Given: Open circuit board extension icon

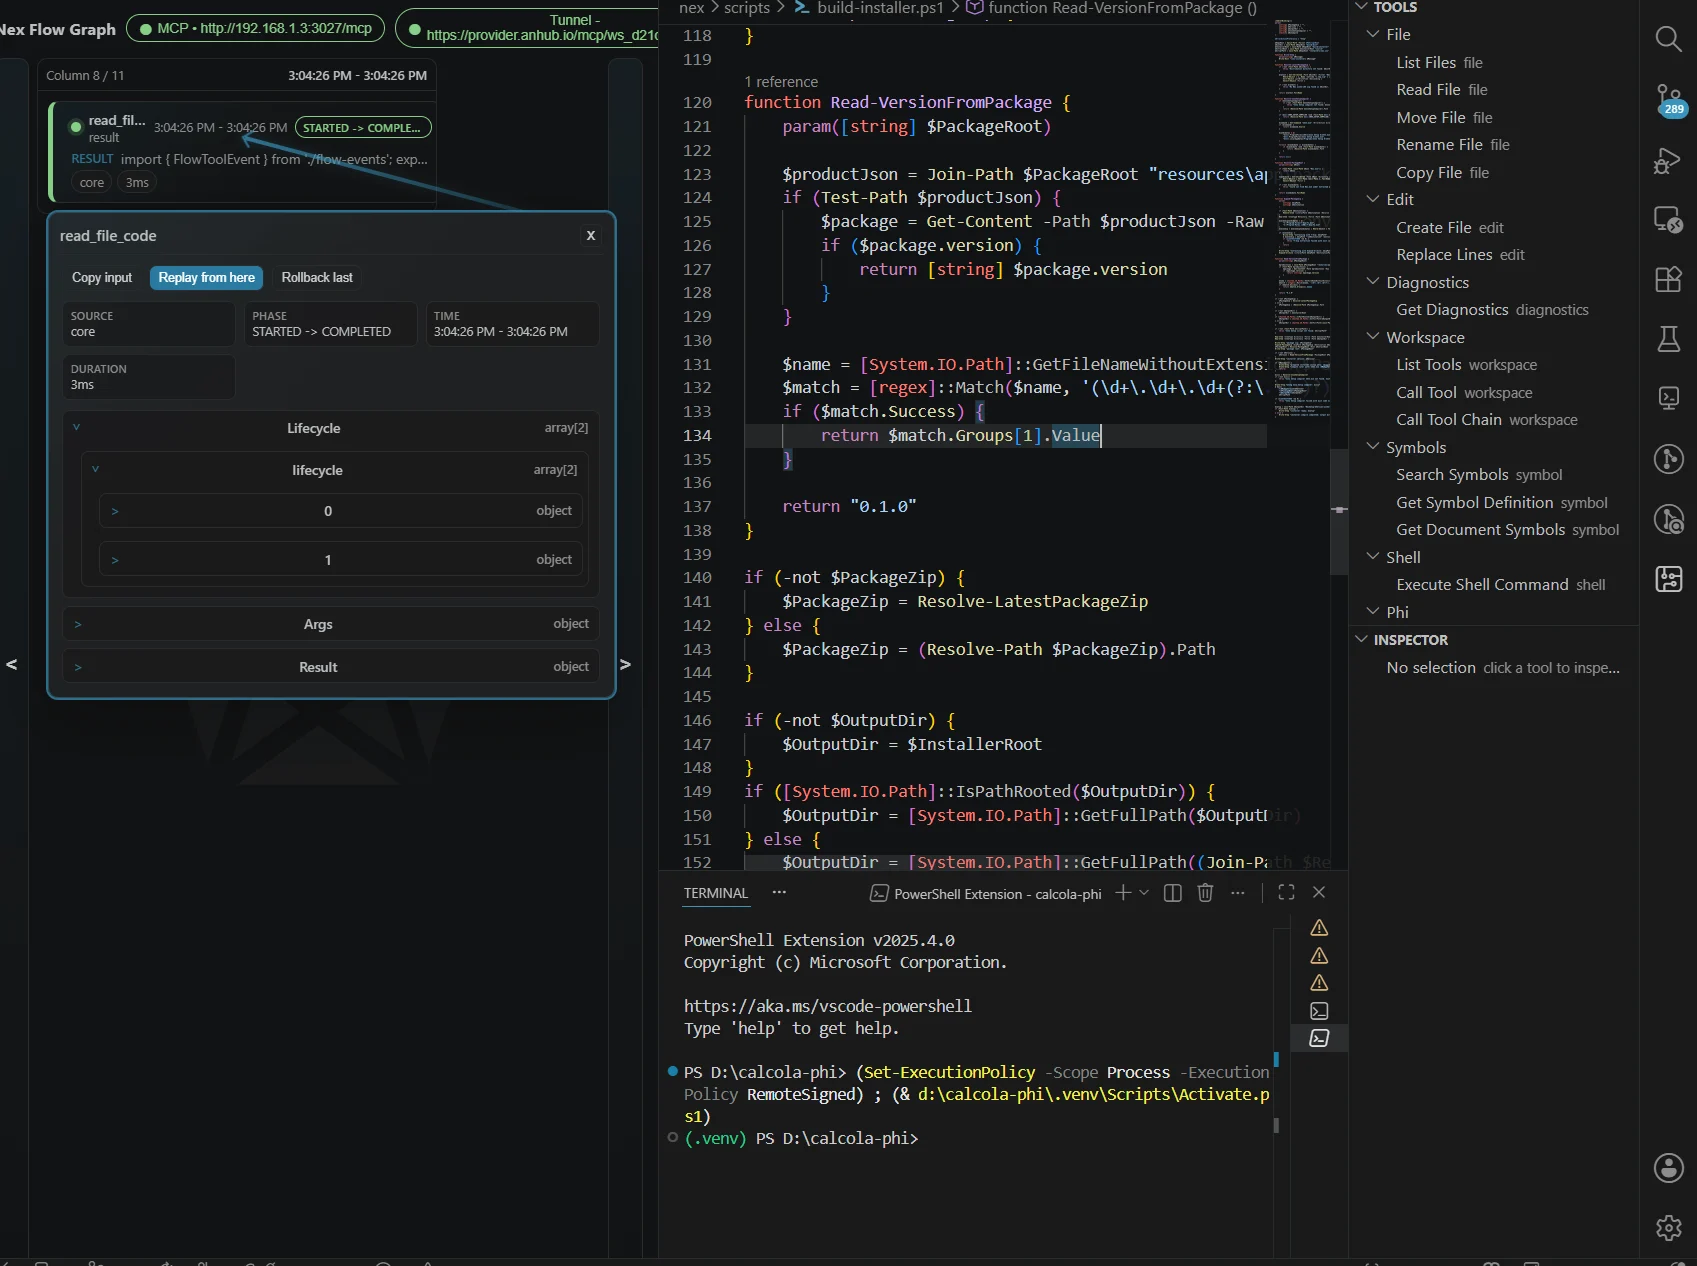Looking at the screenshot, I should click(x=1668, y=579).
